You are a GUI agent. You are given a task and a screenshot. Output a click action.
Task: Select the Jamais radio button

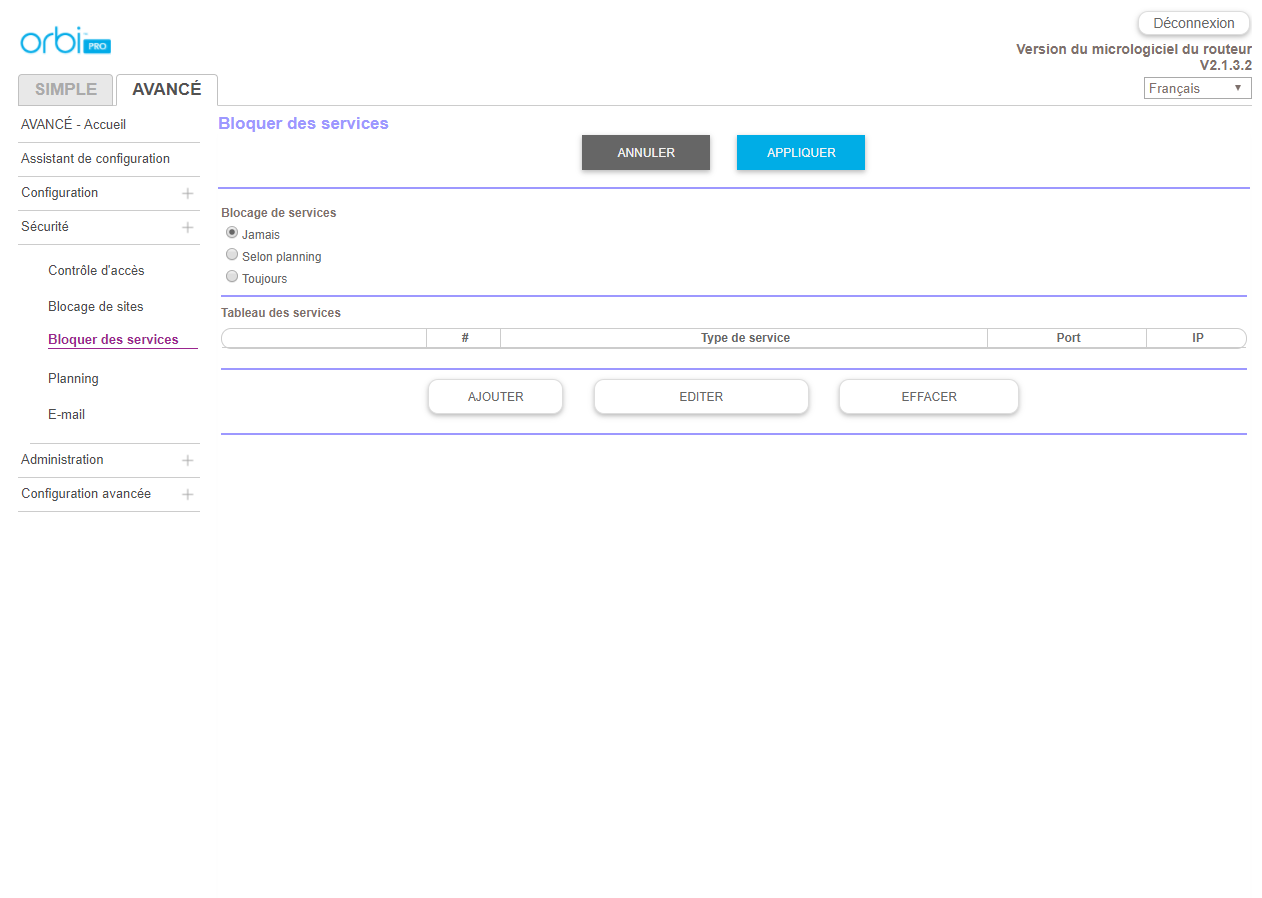click(232, 232)
